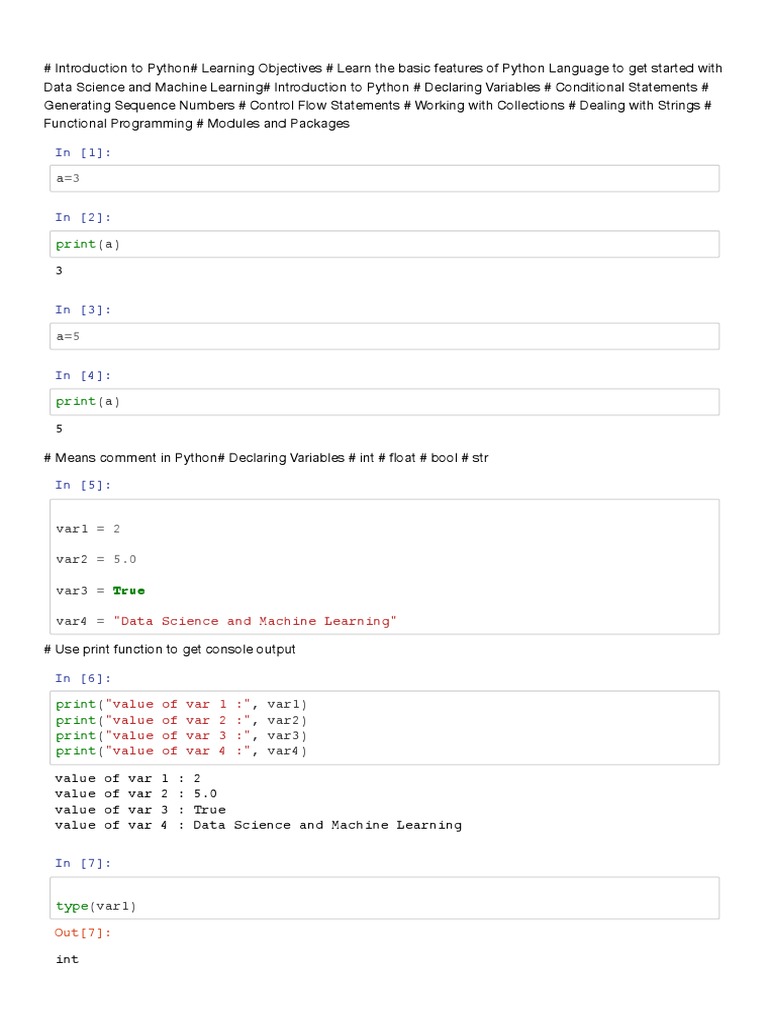Image resolution: width=768 pixels, height=1024 pixels.
Task: Click the print line for var 1
Action: click(x=182, y=704)
